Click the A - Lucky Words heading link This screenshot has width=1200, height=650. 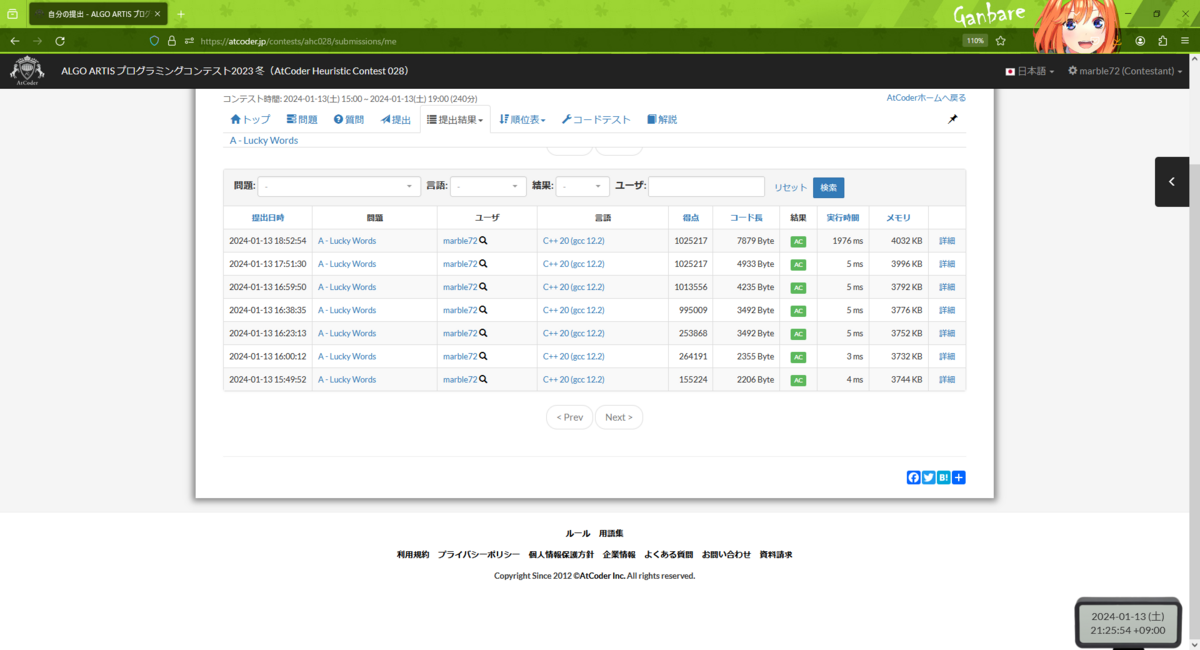(x=264, y=140)
